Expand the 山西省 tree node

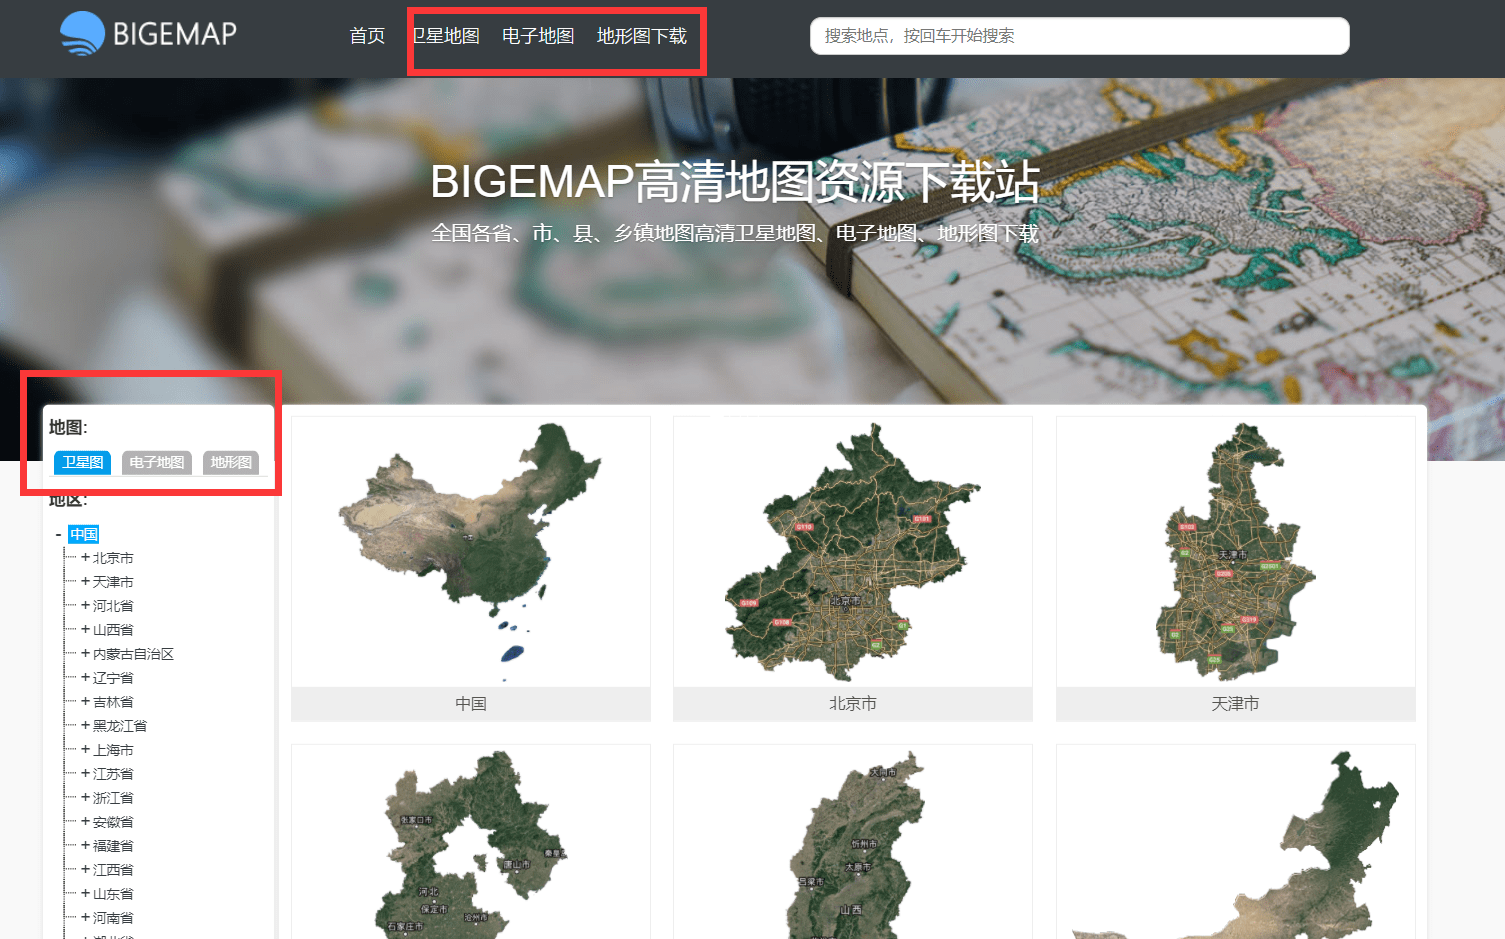[85, 629]
